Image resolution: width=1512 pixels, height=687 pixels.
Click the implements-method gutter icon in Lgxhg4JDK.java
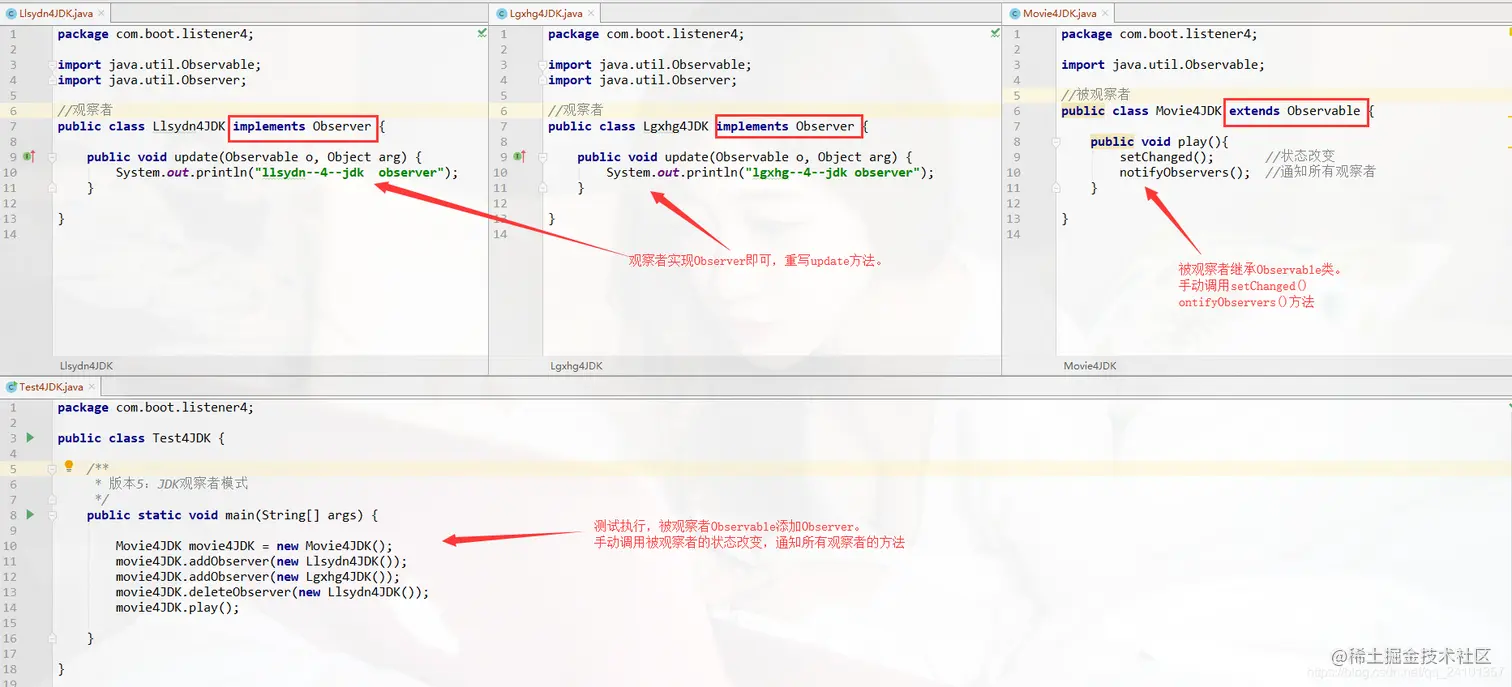point(519,157)
